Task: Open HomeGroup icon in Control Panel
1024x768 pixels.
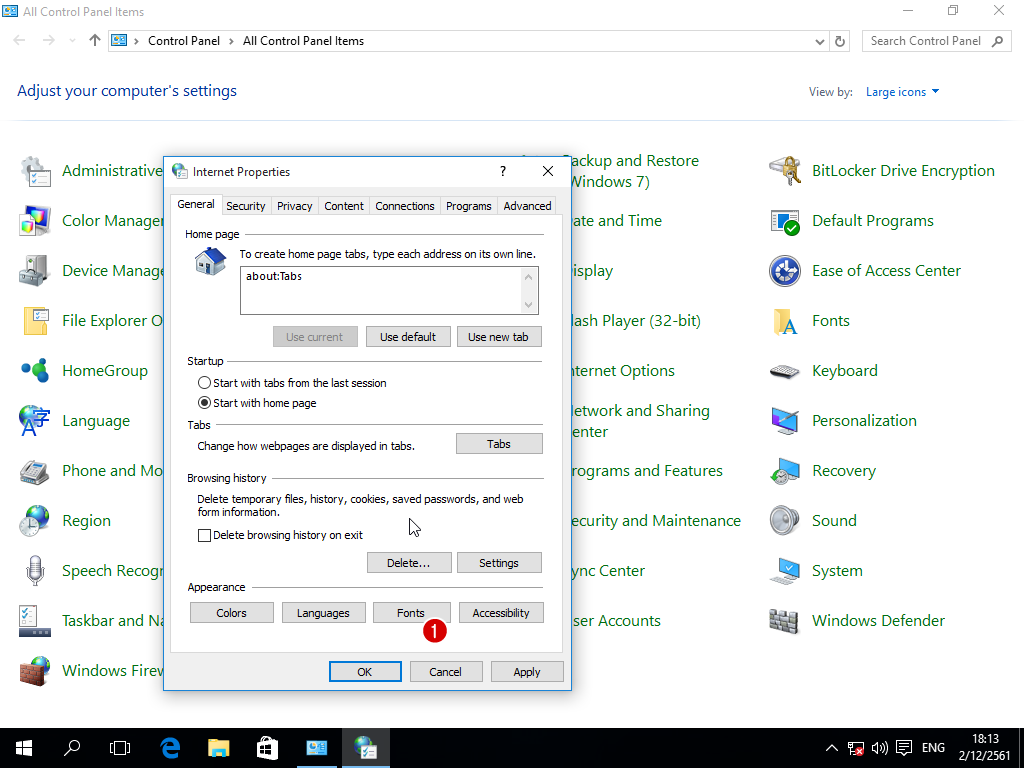Action: [35, 371]
